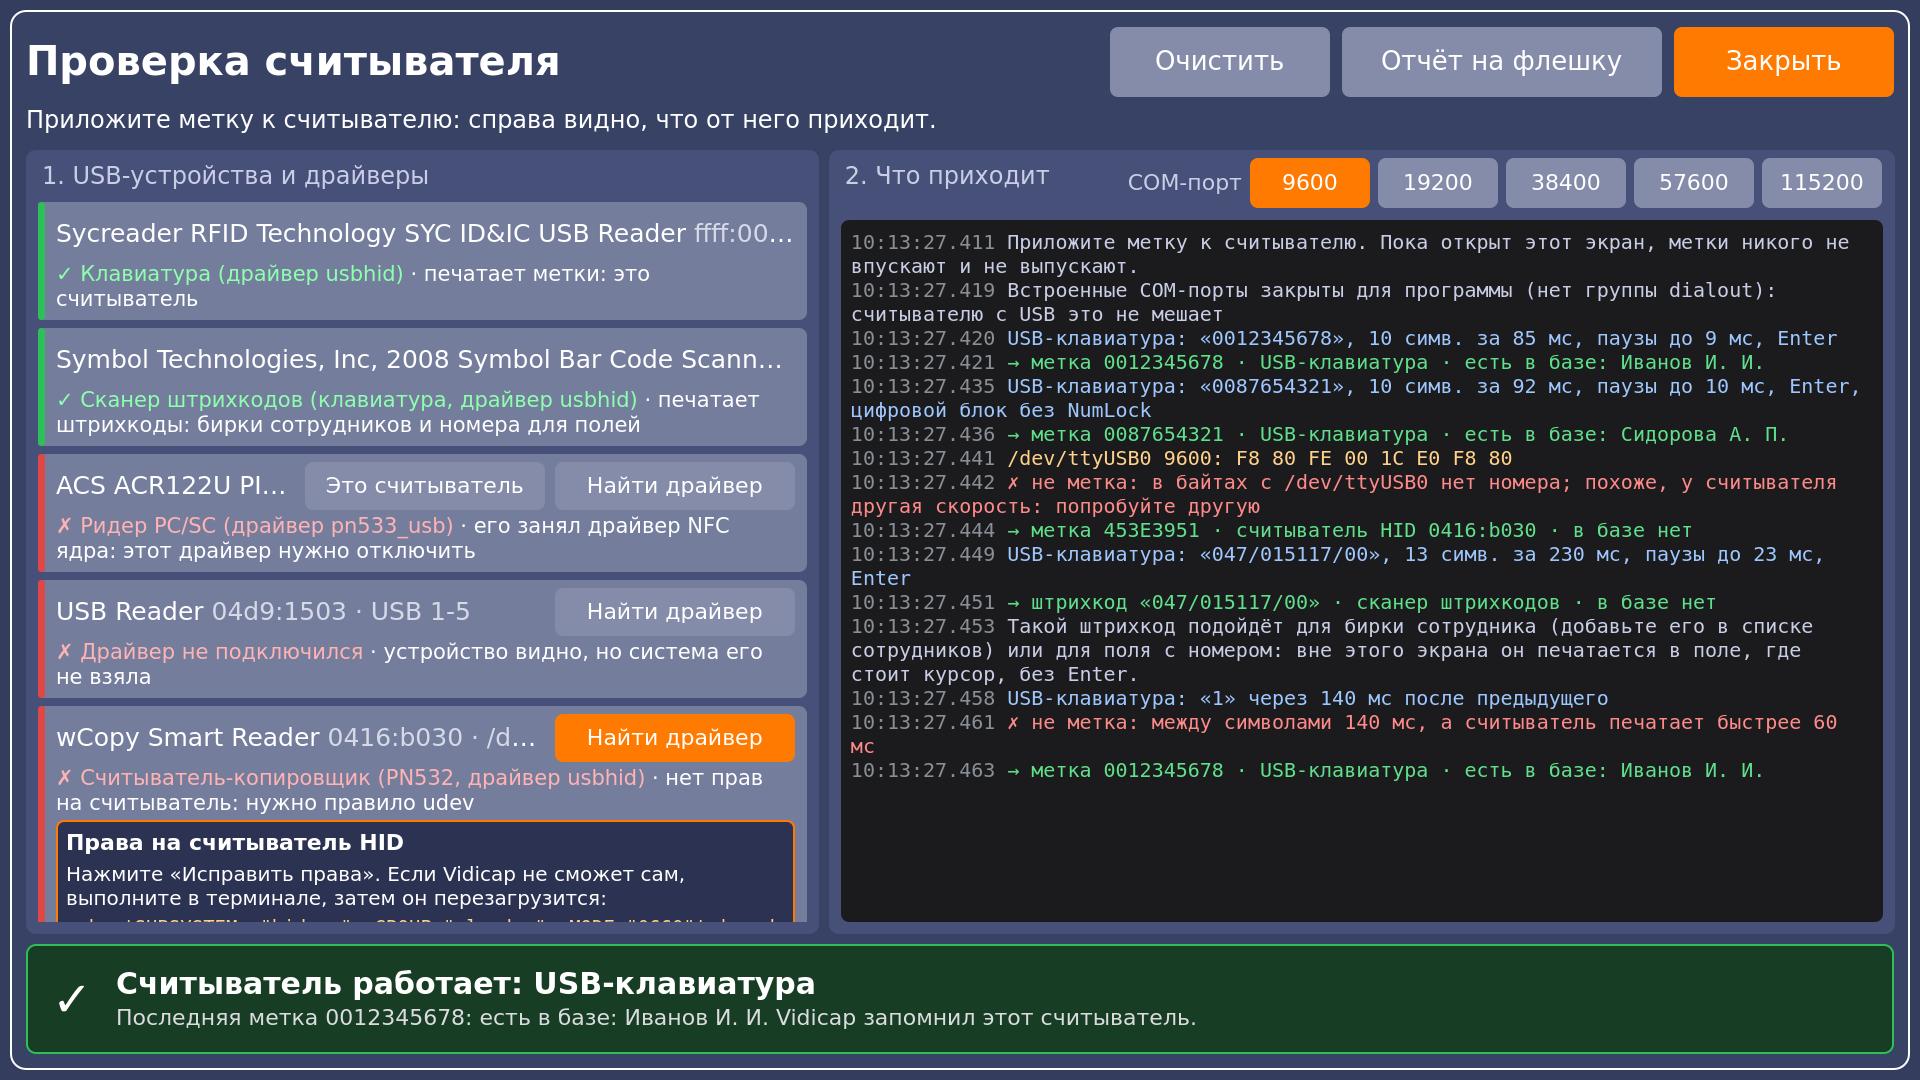1920x1080 pixels.
Task: Click log entry with timestamp 10:13:27.463
Action: click(x=1307, y=771)
